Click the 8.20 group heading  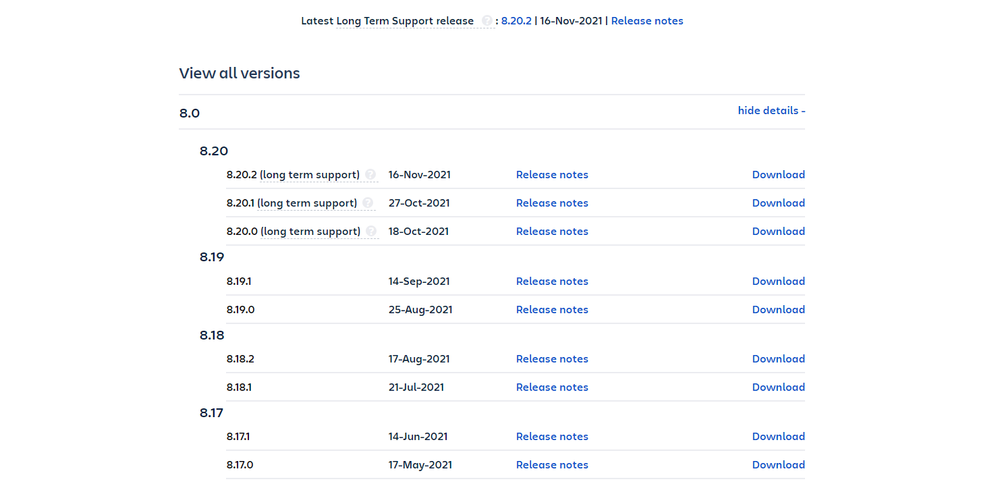213,151
